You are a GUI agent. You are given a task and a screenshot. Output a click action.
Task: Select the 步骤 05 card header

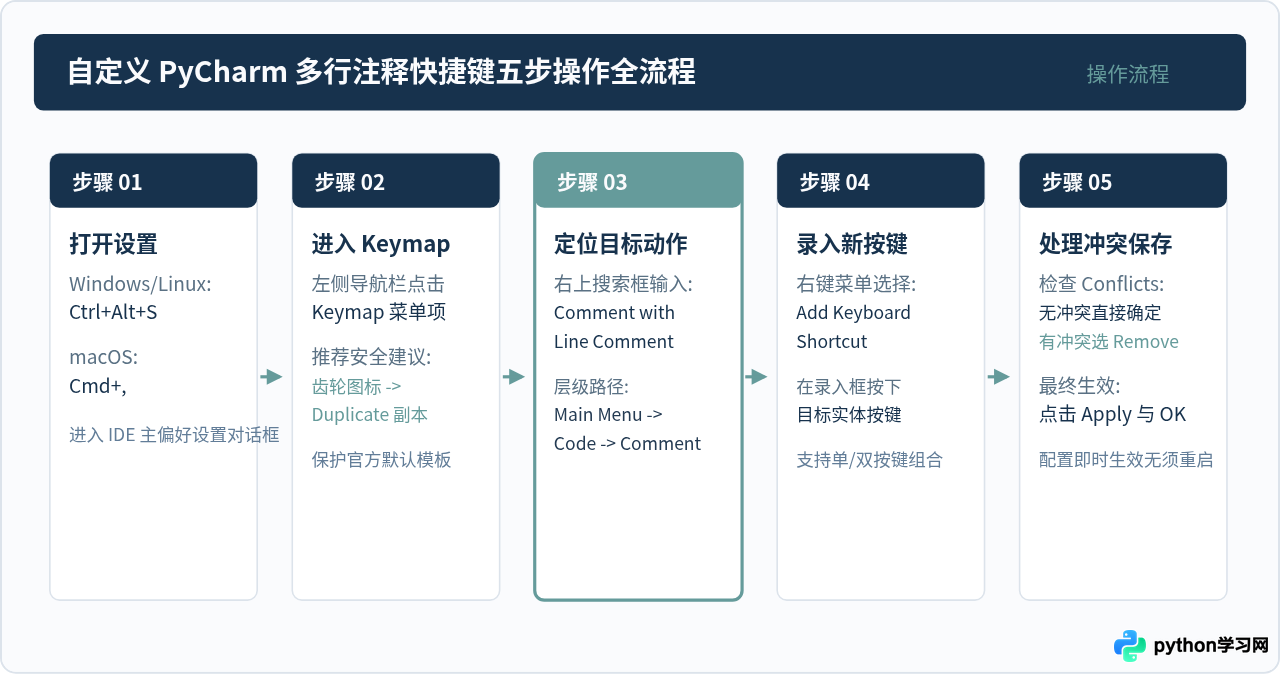(1123, 181)
